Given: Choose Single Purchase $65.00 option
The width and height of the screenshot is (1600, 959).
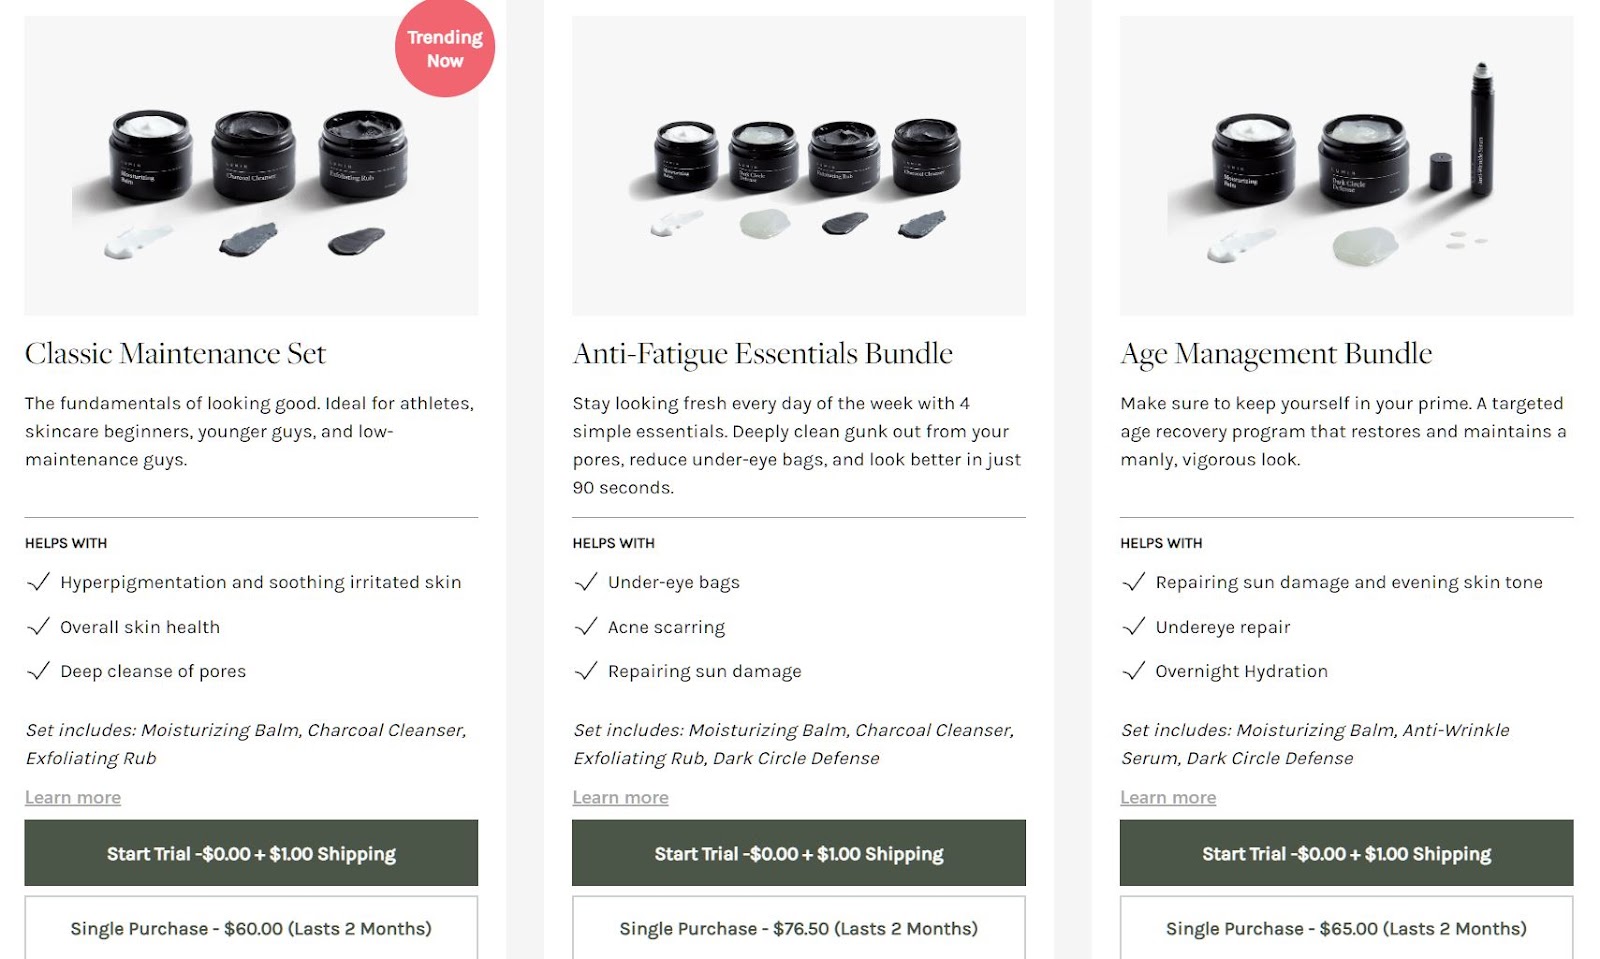Looking at the screenshot, I should (1346, 928).
